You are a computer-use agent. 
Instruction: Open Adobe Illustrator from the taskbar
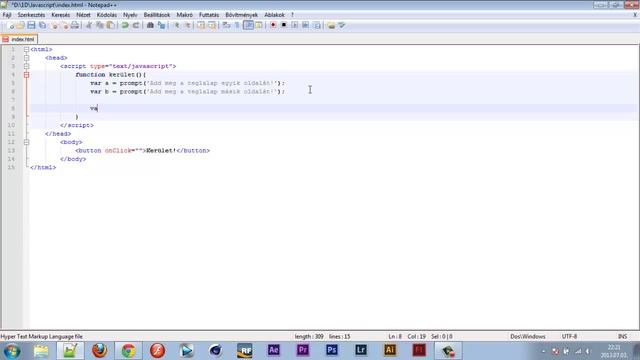pos(390,351)
